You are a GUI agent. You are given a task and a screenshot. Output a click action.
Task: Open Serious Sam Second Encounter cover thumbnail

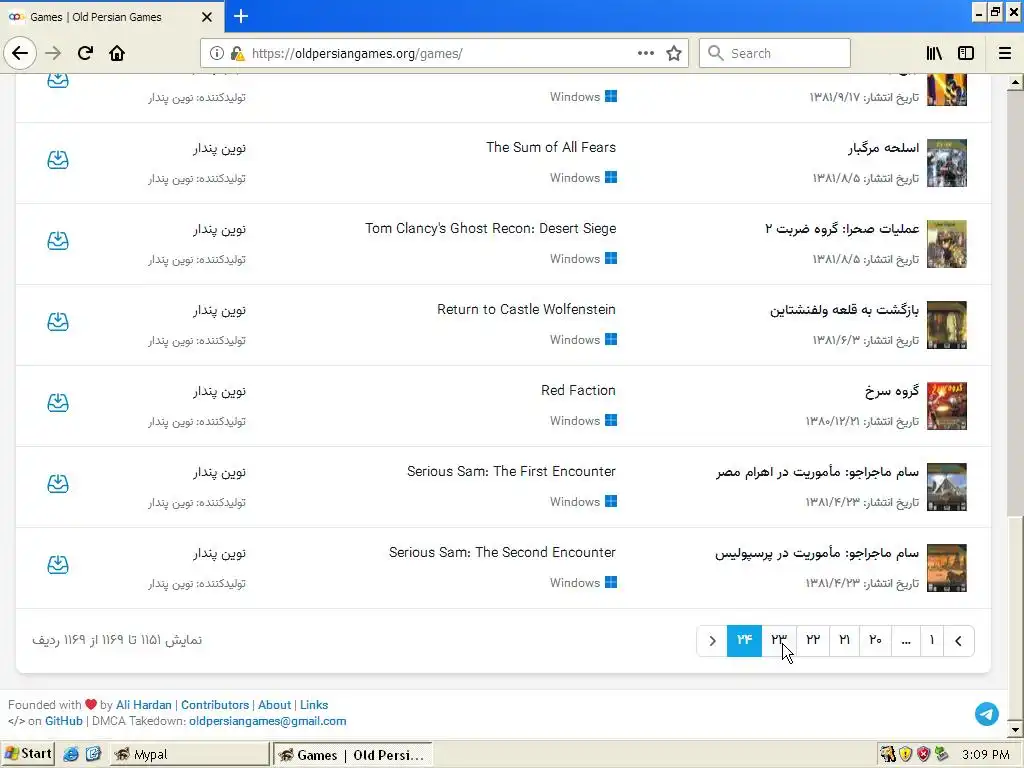click(x=947, y=568)
